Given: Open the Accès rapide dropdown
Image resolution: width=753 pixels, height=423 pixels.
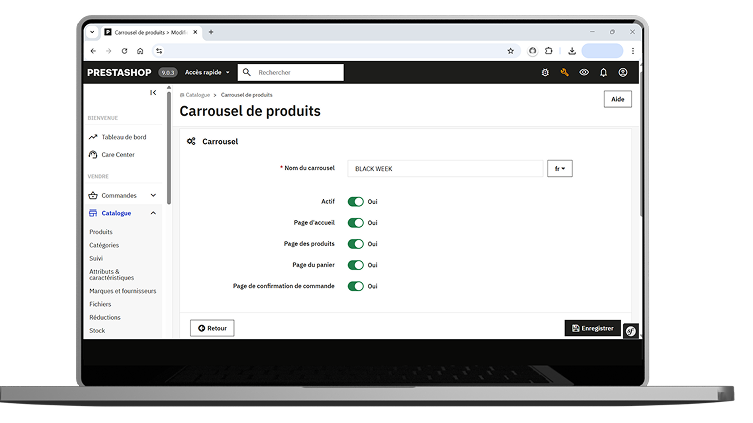Looking at the screenshot, I should click(x=207, y=73).
